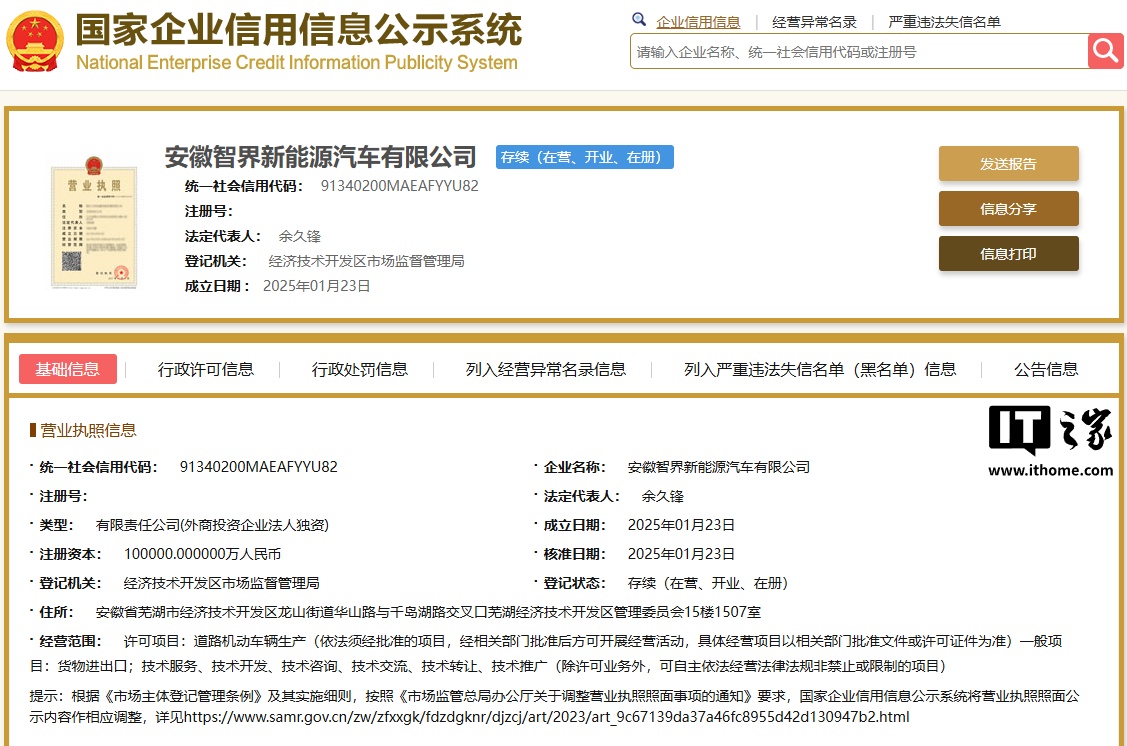Image resolution: width=1127 pixels, height=746 pixels.
Task: Click the 登记状态 value 存续（在营、开业、在册）
Action: 708,584
